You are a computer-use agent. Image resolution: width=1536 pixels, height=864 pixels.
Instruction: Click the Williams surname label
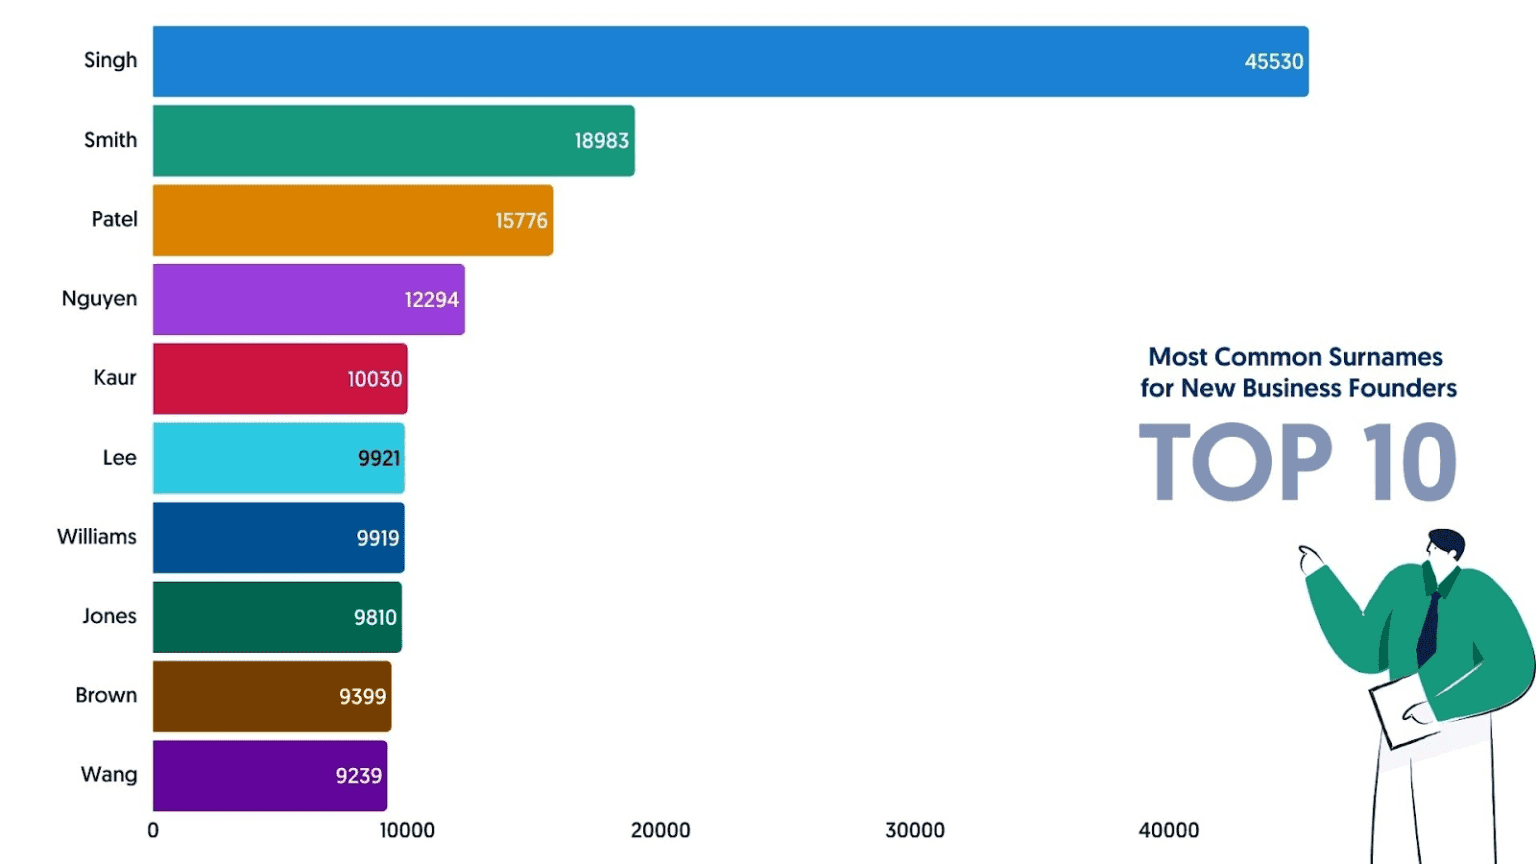[x=97, y=537]
